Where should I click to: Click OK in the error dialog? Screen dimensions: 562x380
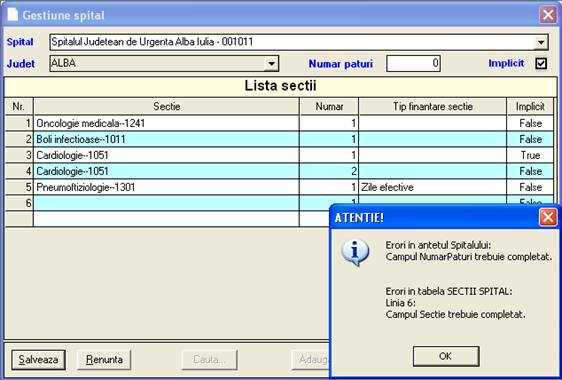[446, 356]
